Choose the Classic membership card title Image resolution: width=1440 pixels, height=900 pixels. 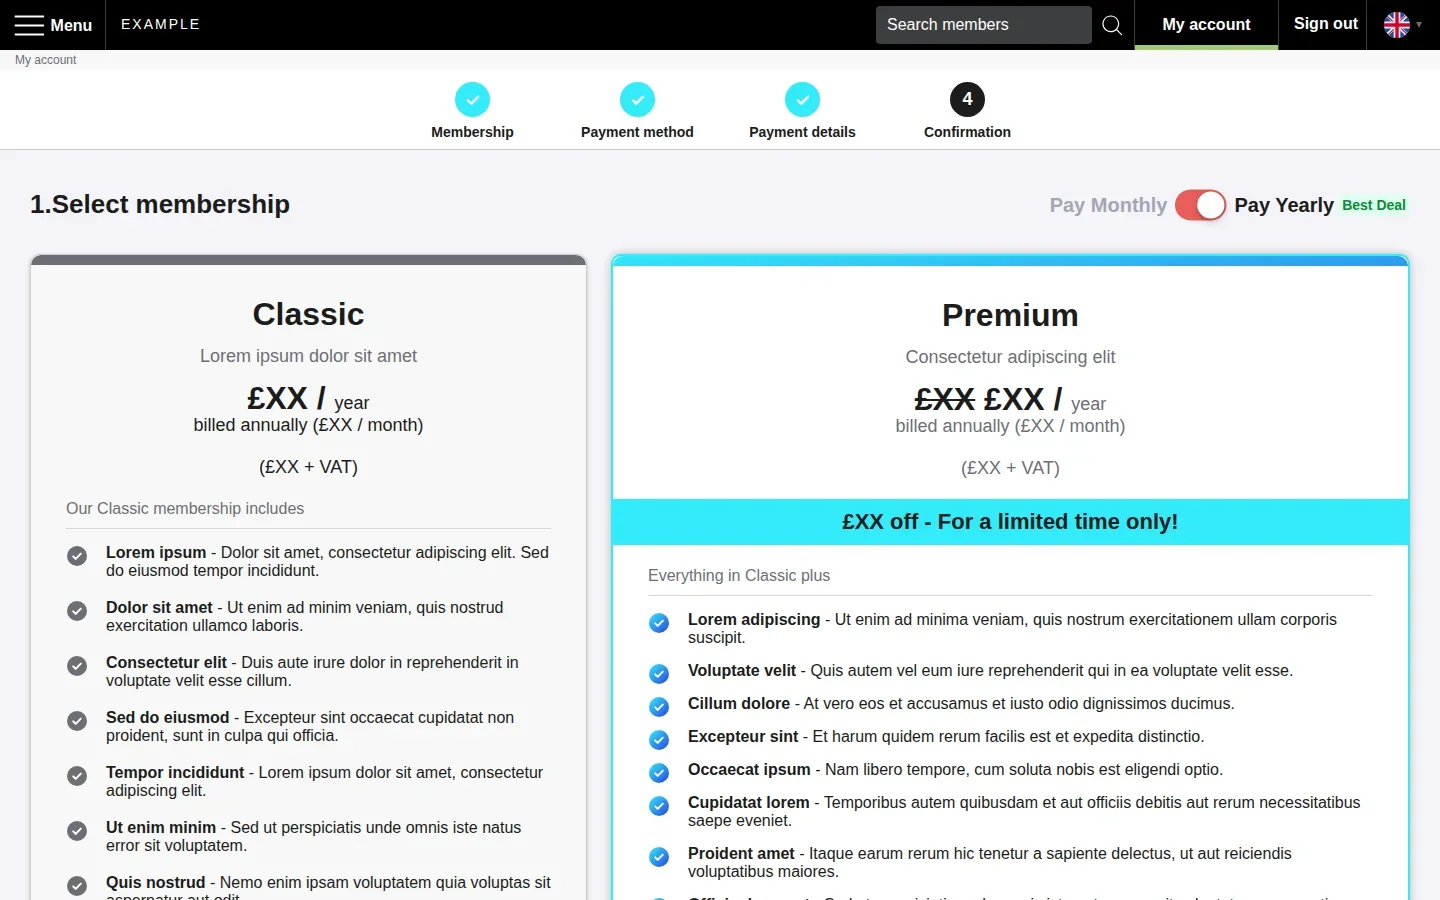pos(308,314)
